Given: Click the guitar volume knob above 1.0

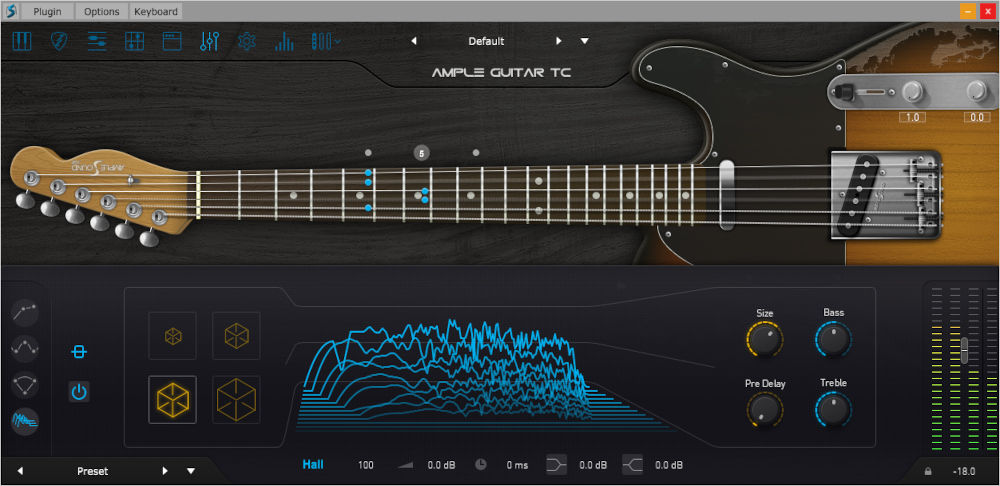Looking at the screenshot, I should (912, 92).
